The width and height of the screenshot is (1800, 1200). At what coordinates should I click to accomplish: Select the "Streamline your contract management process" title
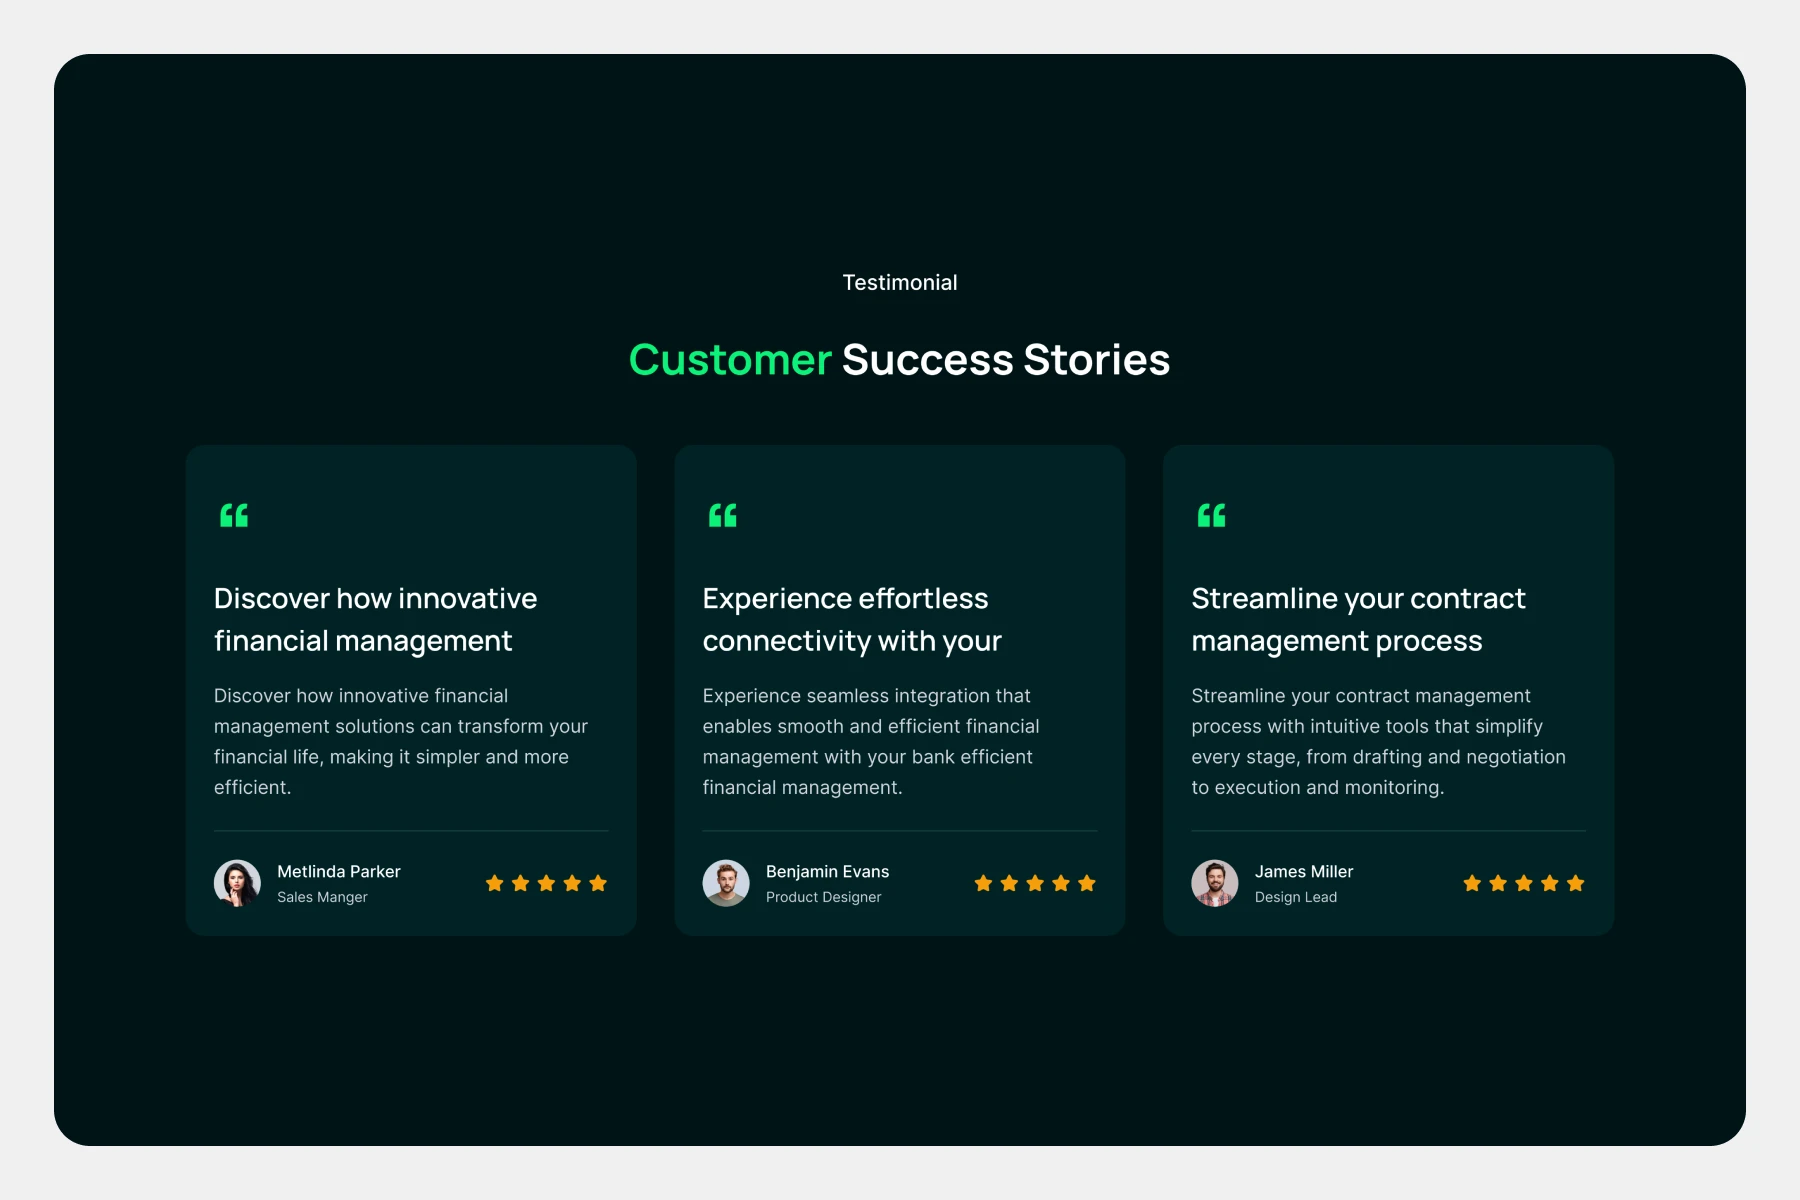[x=1358, y=620]
